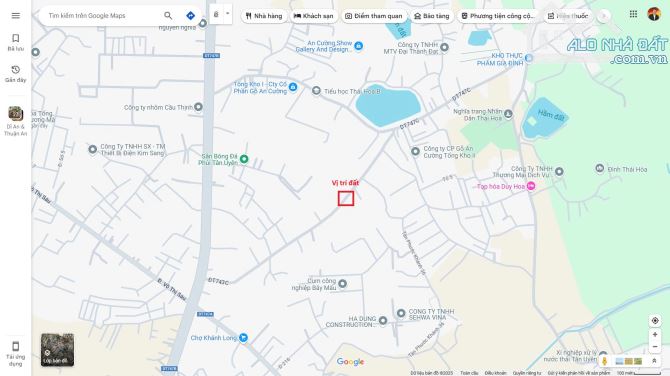
Task: Open Dĩ An & Thuận An recent thumbnail
Action: (x=16, y=121)
